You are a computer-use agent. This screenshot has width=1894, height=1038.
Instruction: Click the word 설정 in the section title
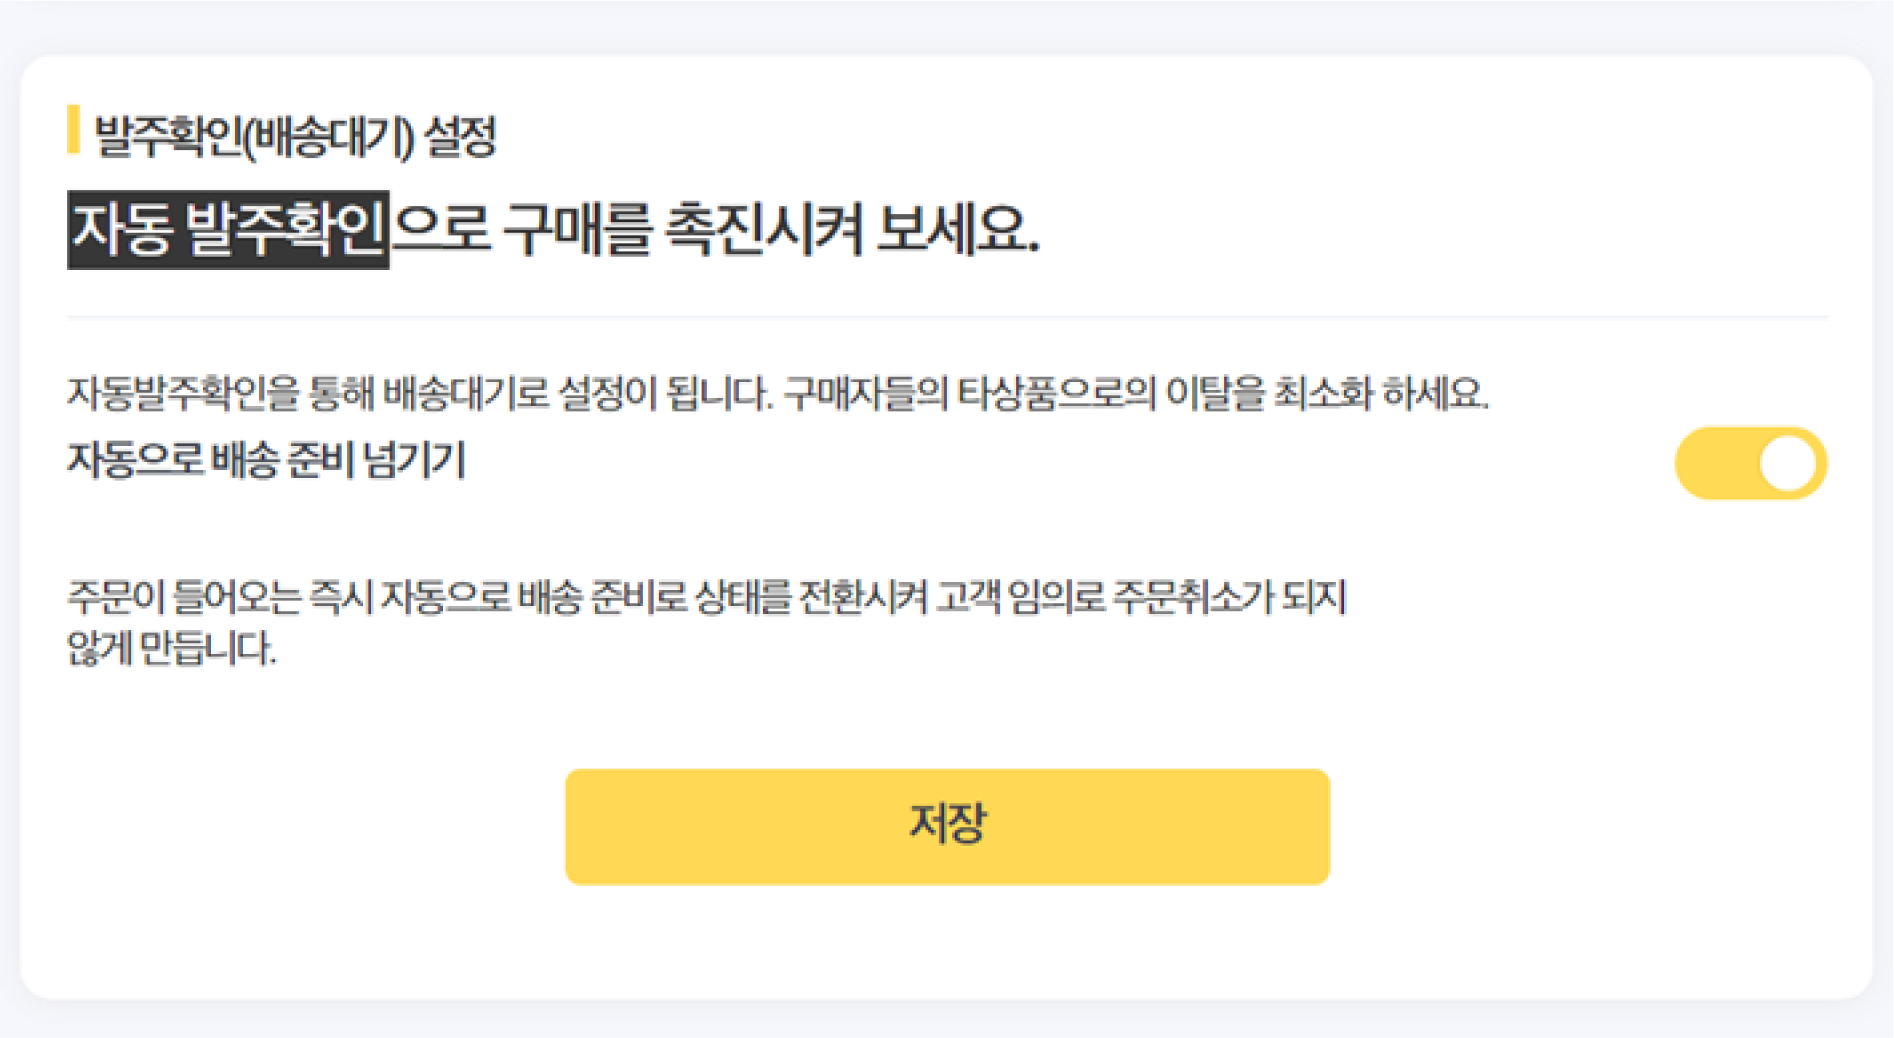tap(460, 135)
